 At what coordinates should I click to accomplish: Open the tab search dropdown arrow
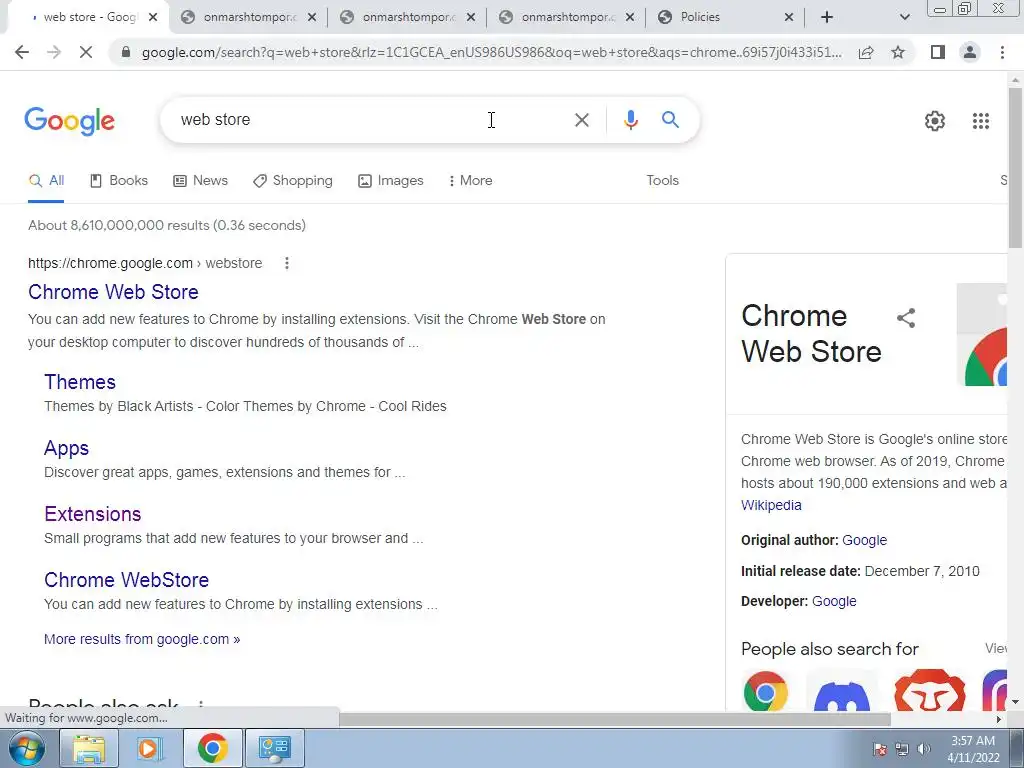[904, 18]
